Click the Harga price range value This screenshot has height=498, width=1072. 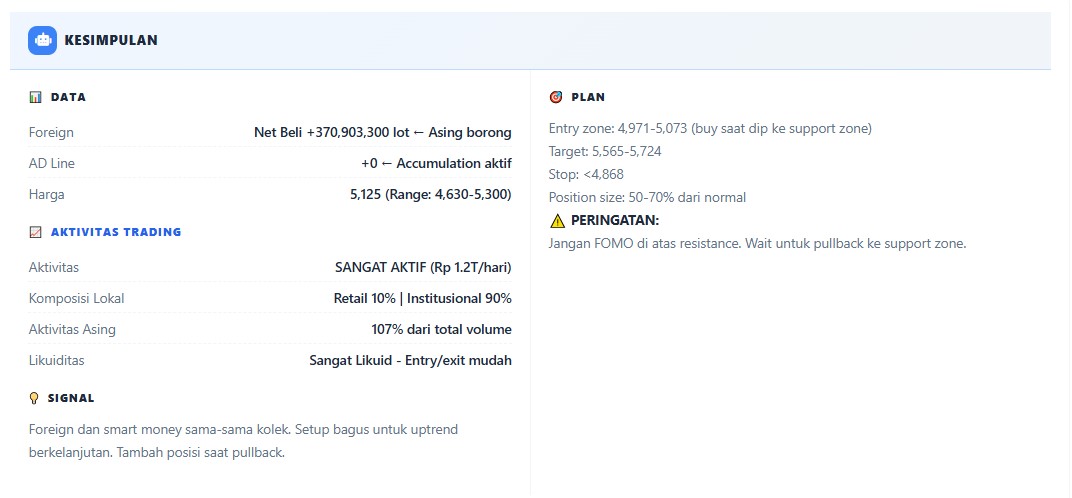430,194
